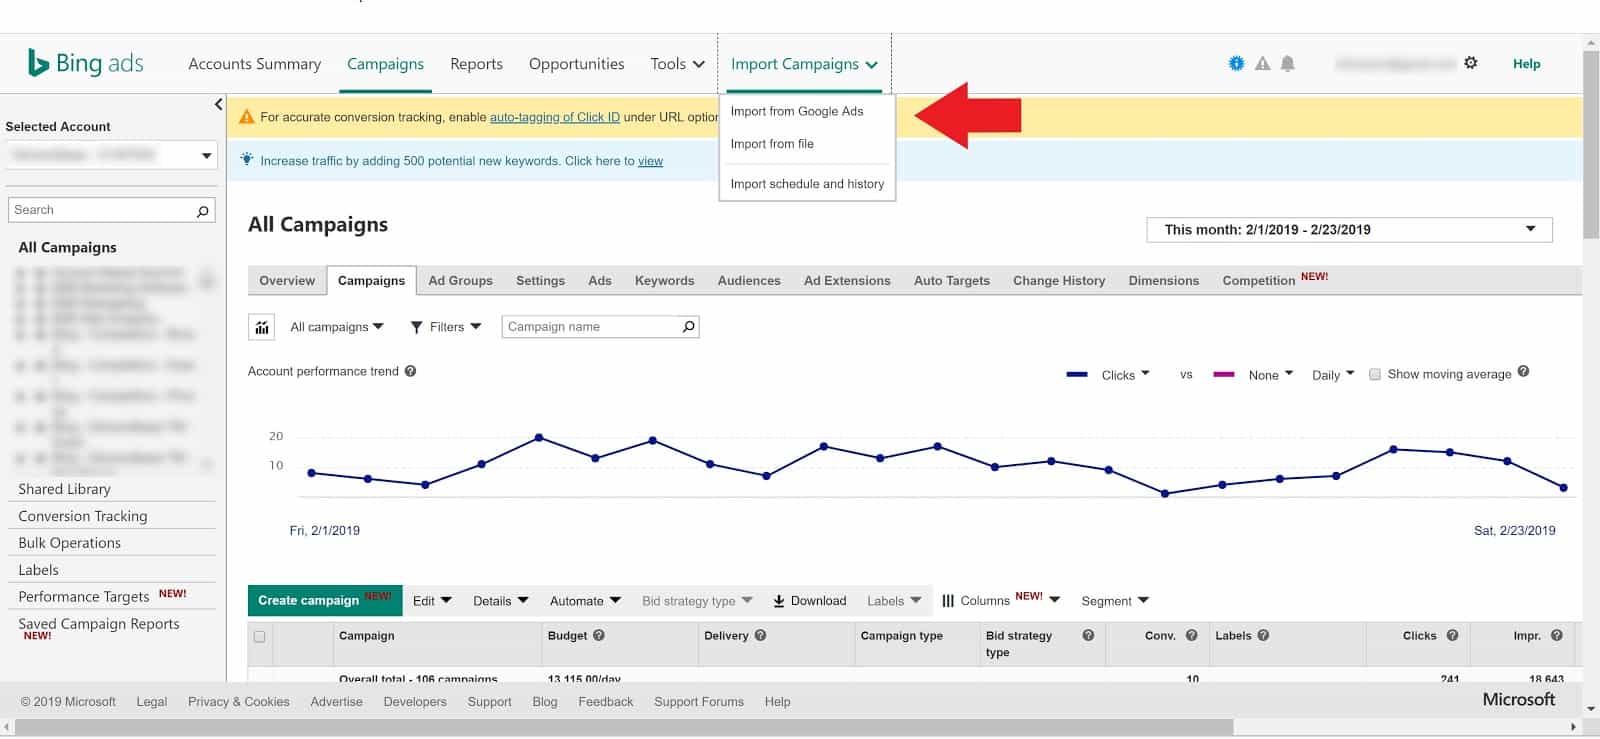The image size is (1600, 739).
Task: Open the warning triangle alerts icon
Action: (1263, 63)
